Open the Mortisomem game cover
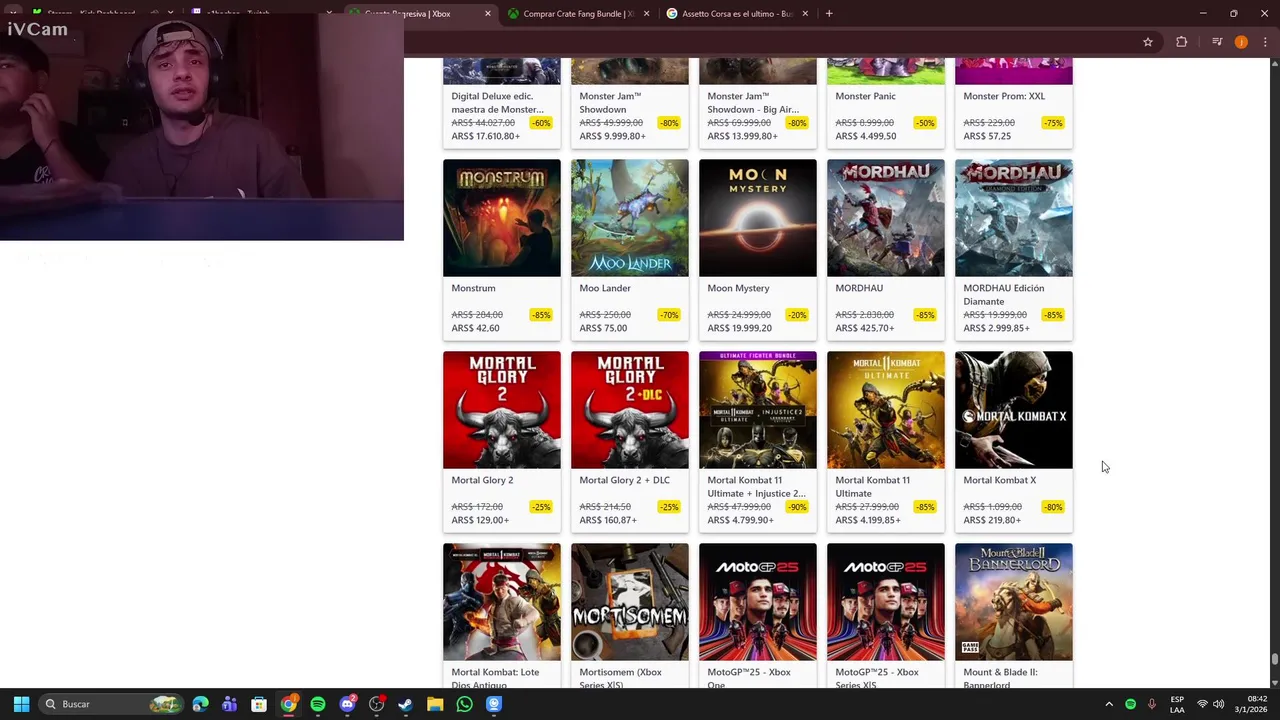 630,602
